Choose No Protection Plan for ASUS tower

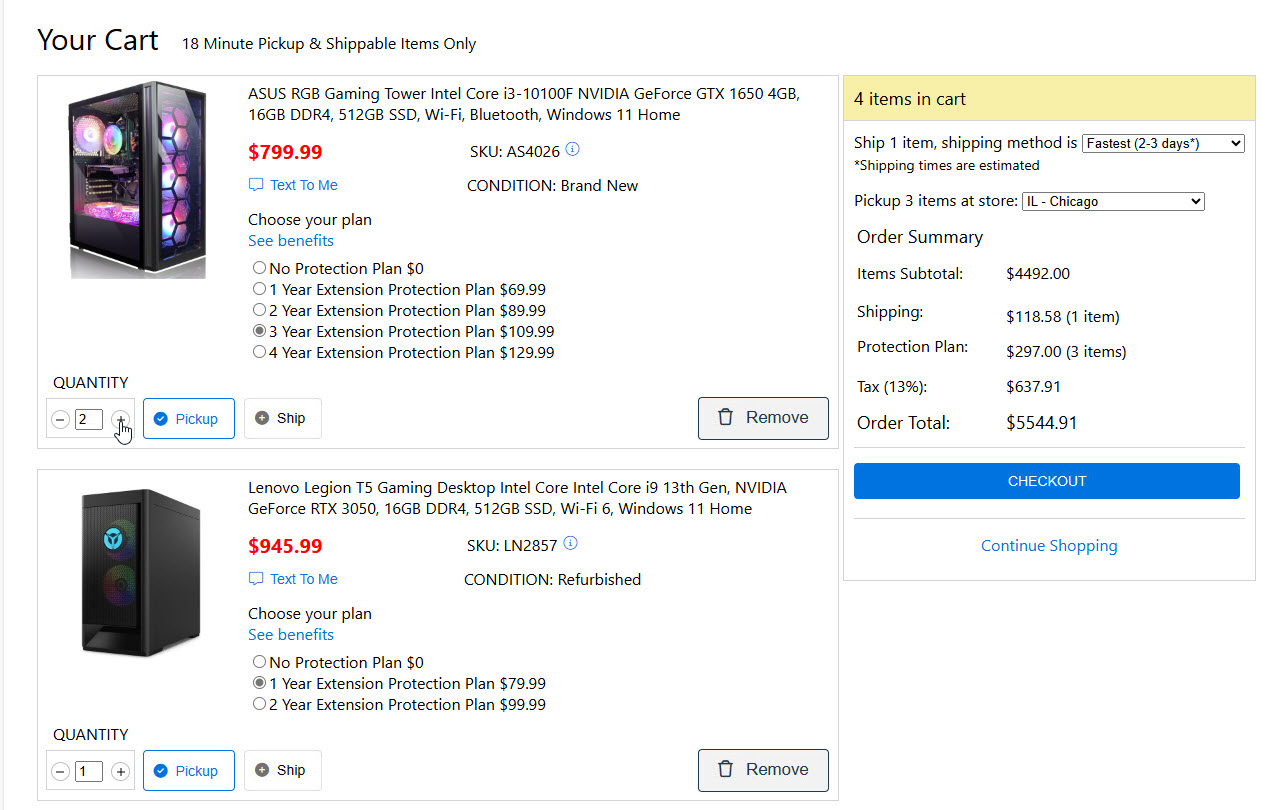[x=260, y=268]
